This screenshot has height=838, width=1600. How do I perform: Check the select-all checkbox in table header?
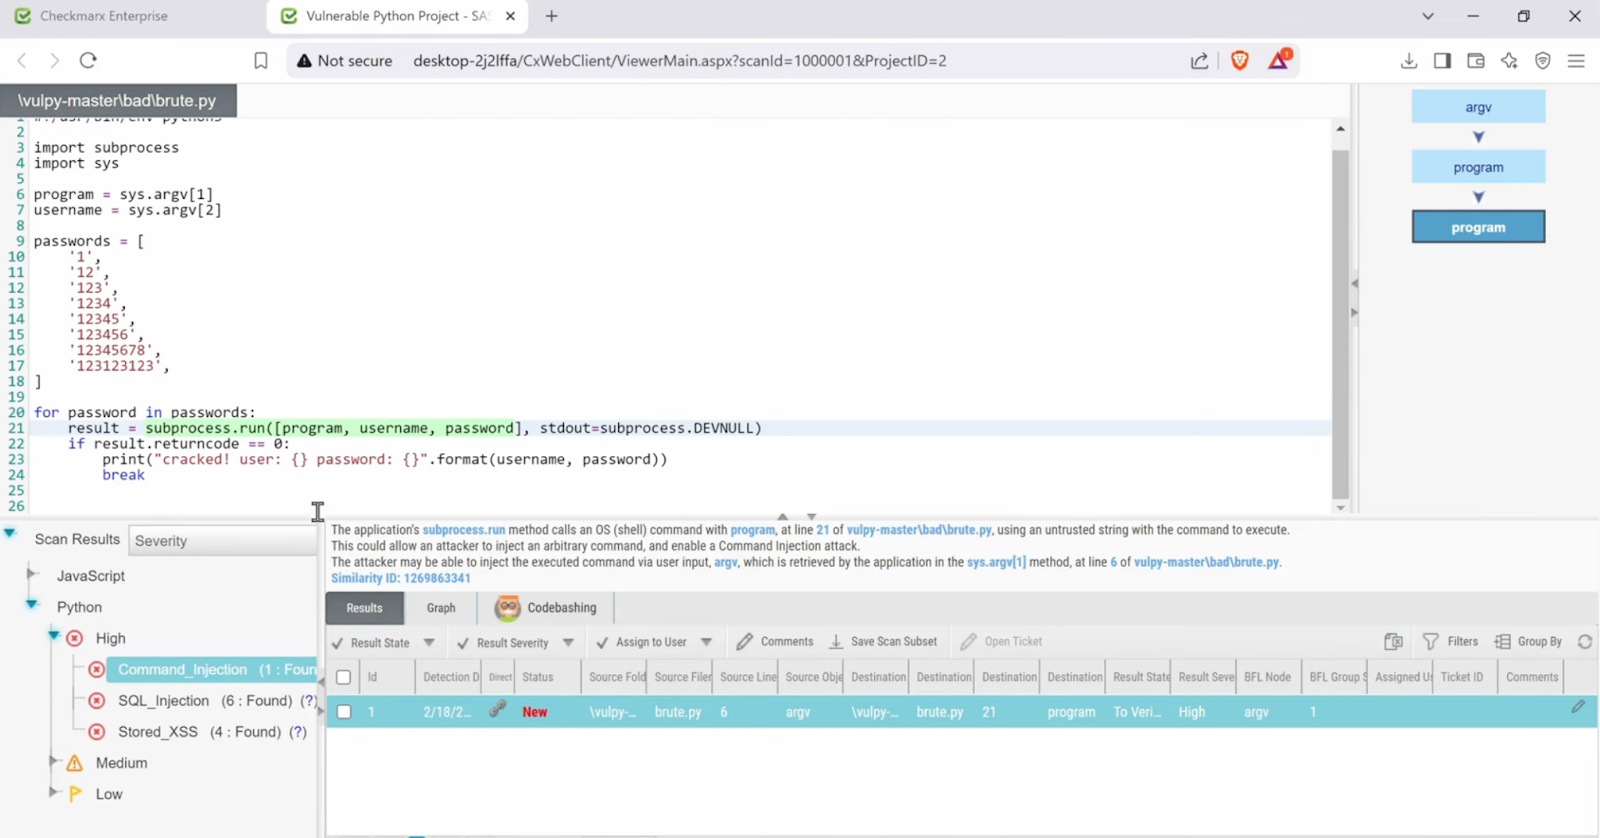pos(344,678)
